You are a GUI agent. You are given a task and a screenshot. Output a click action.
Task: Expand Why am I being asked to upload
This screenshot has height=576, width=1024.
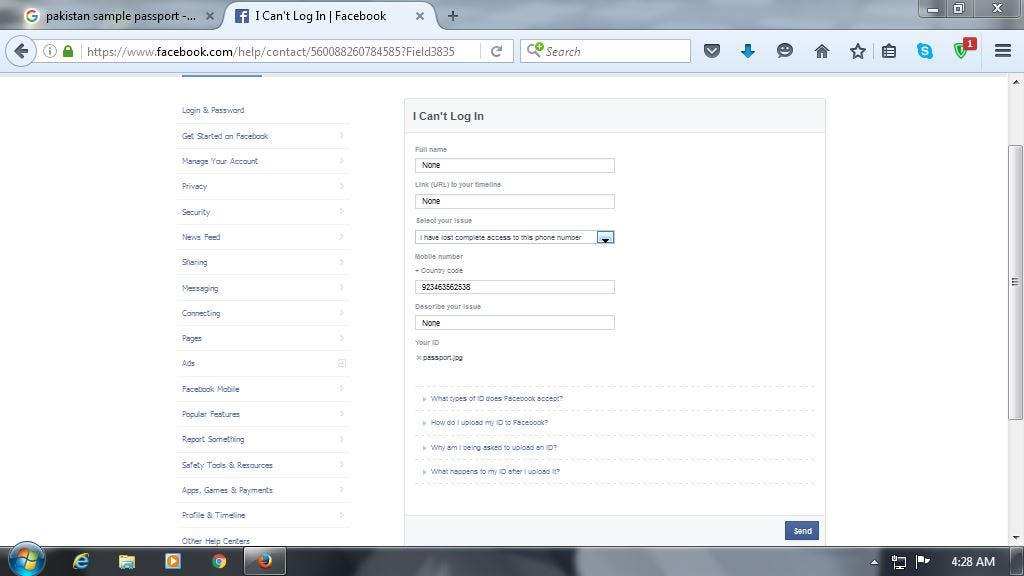click(x=494, y=447)
